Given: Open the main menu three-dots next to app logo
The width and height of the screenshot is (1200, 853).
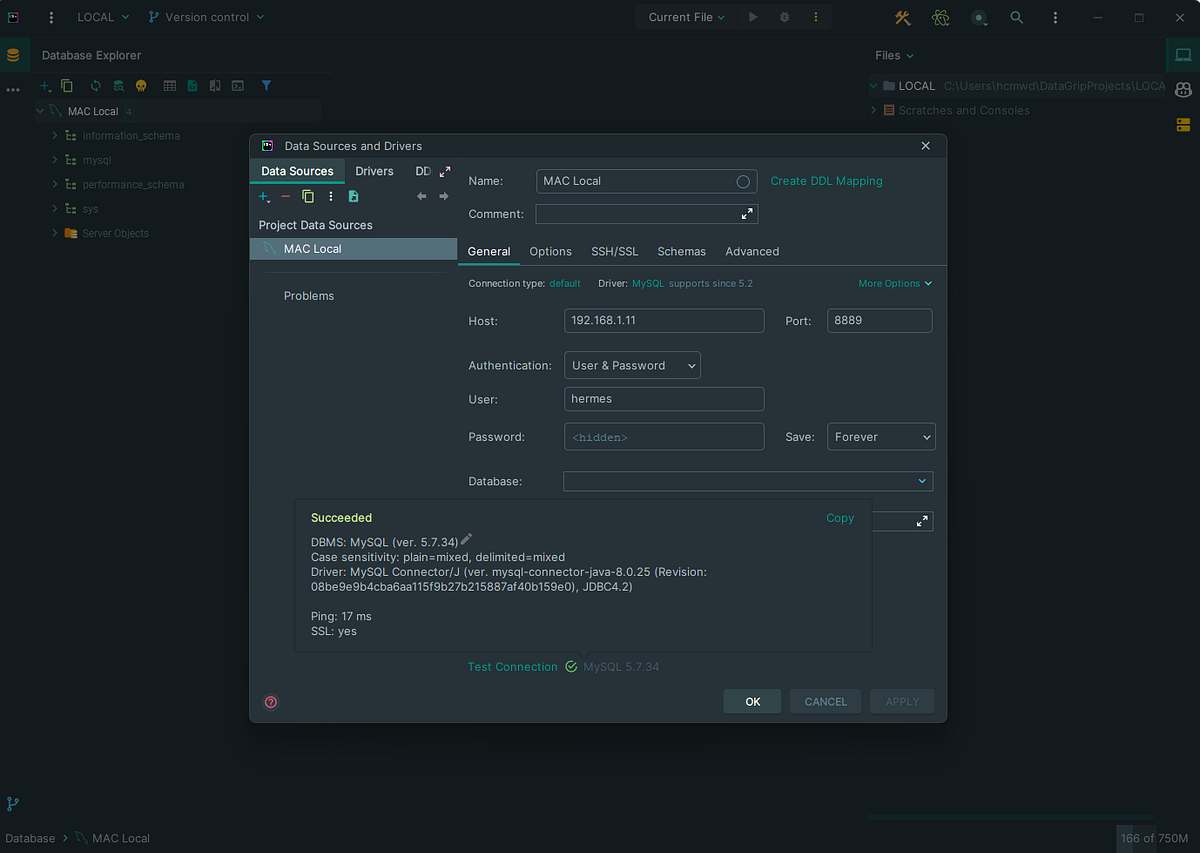Looking at the screenshot, I should pyautogui.click(x=52, y=17).
